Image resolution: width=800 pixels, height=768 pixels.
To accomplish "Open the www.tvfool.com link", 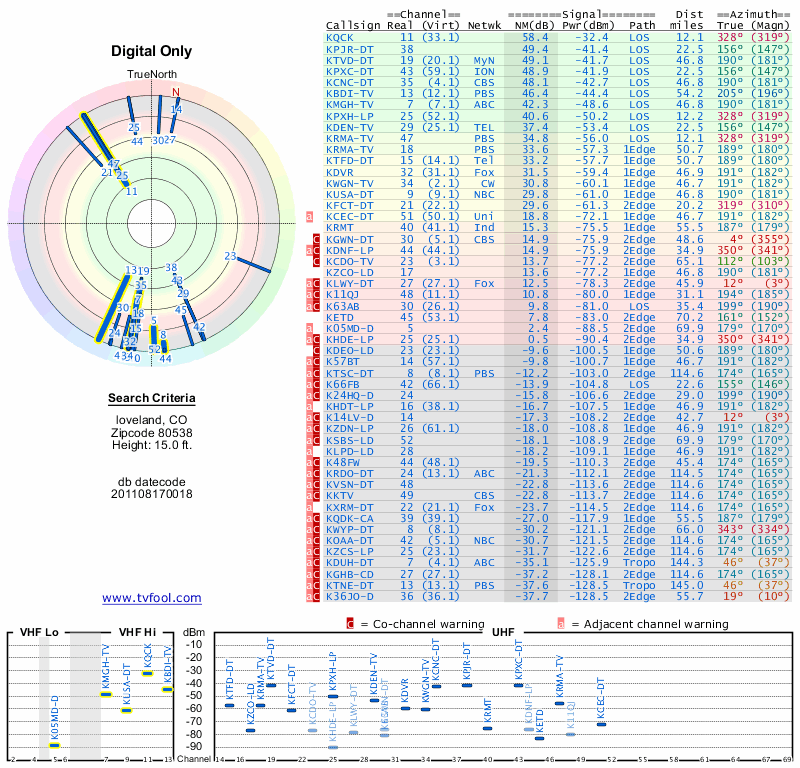I will [152, 598].
